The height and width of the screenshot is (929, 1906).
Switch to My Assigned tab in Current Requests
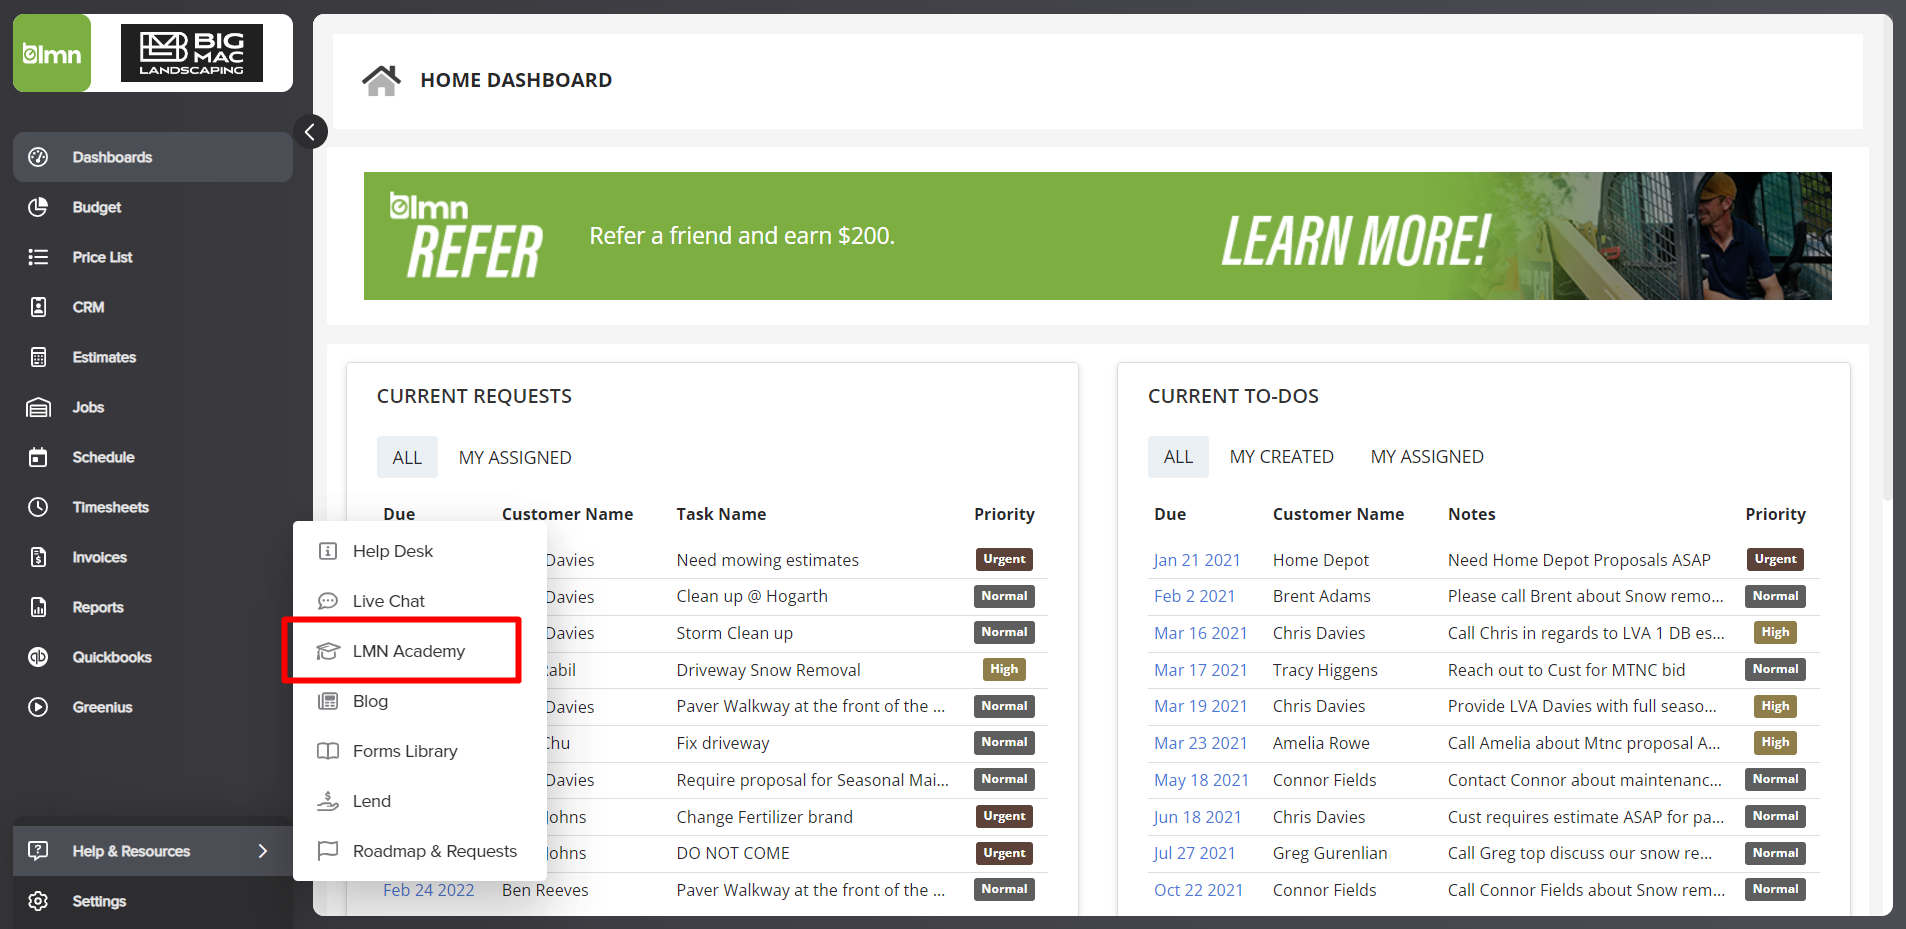[515, 458]
